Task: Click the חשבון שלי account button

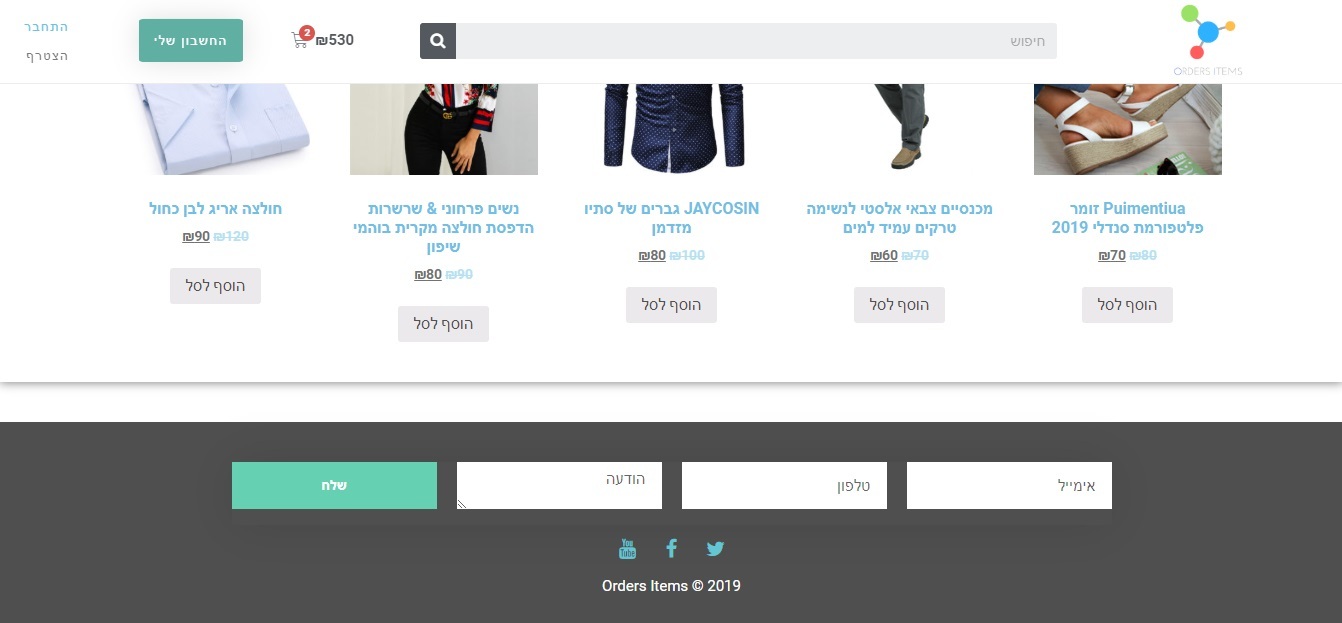Action: coord(191,40)
